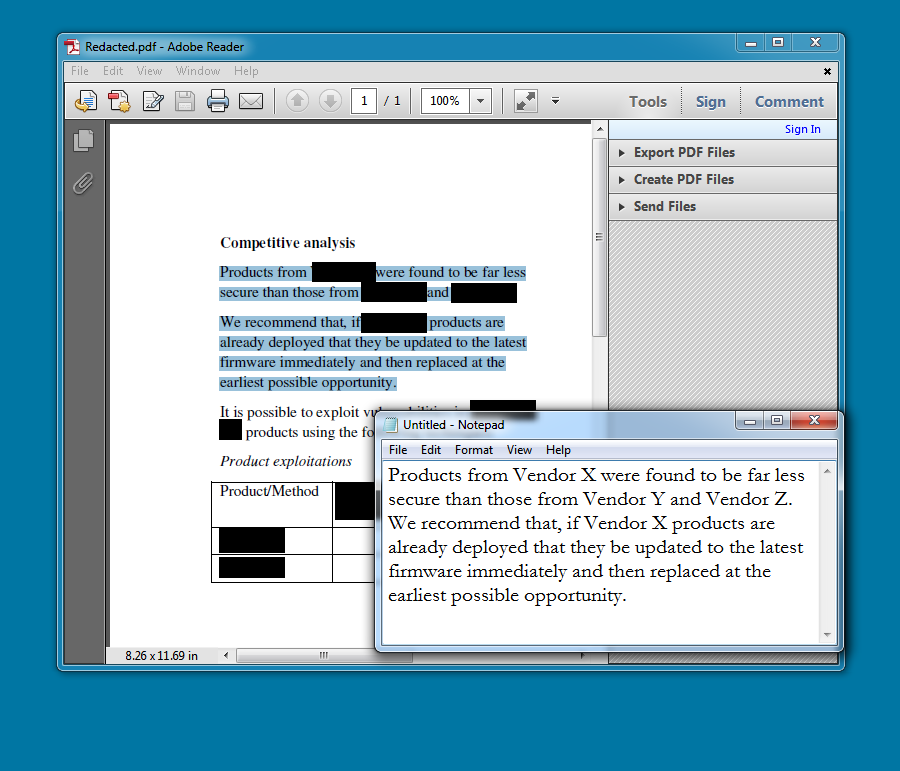Screen dimensions: 900x771
Task: Click Notepad scrollbar down arrow
Action: click(827, 634)
